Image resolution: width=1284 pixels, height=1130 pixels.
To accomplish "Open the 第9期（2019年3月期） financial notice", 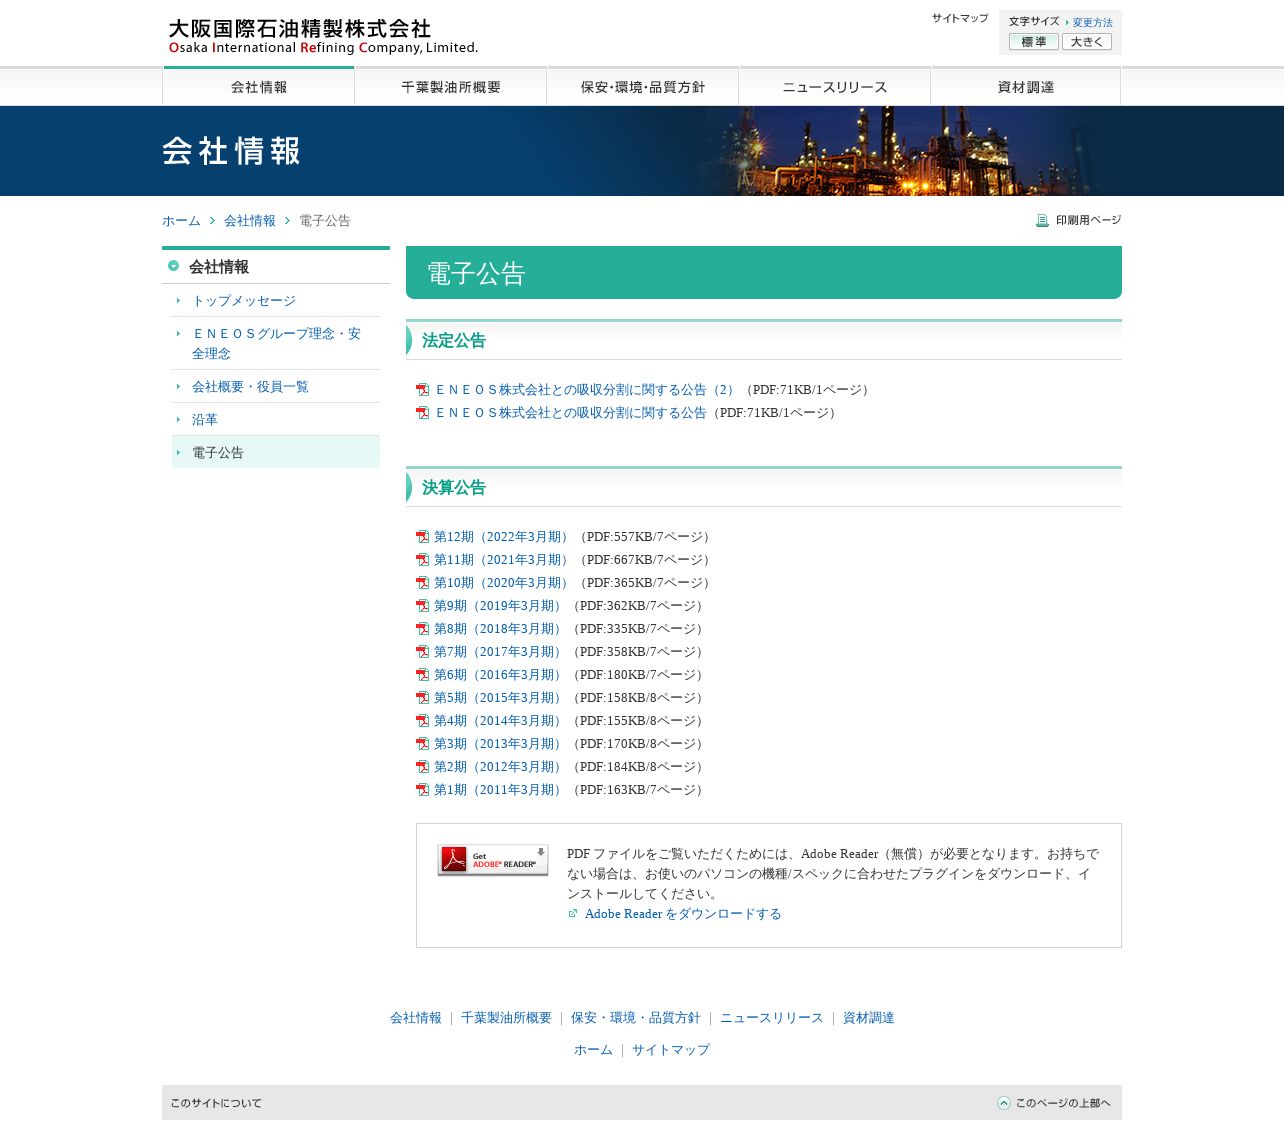I will 500,606.
